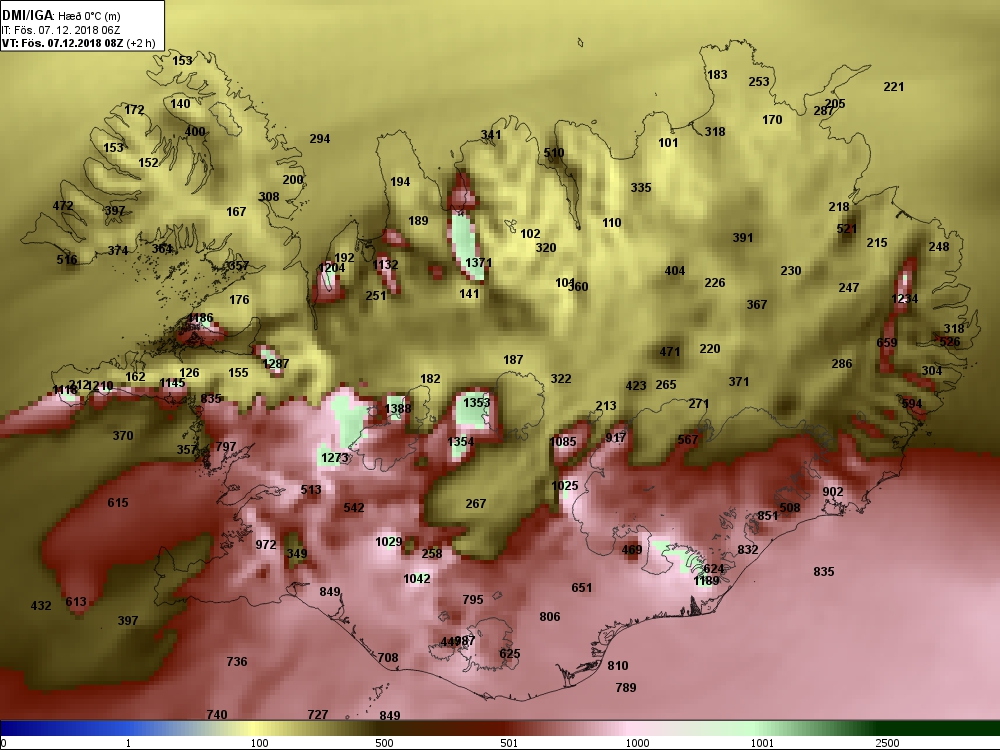Click the map value 835 over the southeast sea
Screen dimensions: 1000x750
pos(824,571)
